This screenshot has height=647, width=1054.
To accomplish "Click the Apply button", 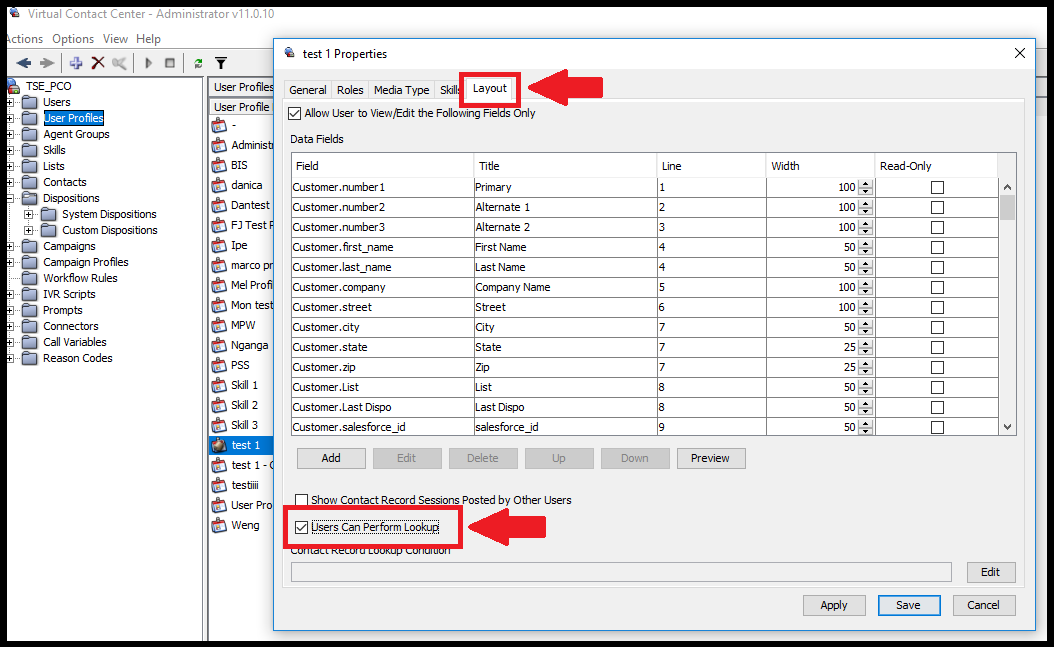I will [x=834, y=605].
